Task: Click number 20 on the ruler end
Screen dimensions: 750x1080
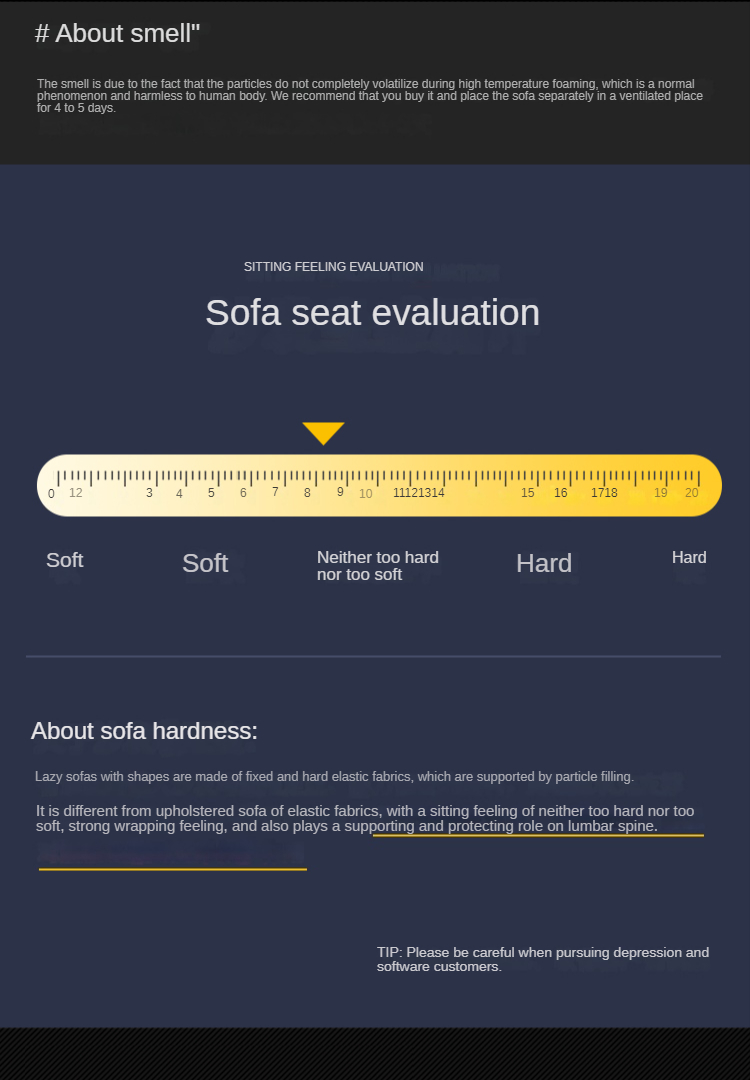Action: (x=691, y=492)
